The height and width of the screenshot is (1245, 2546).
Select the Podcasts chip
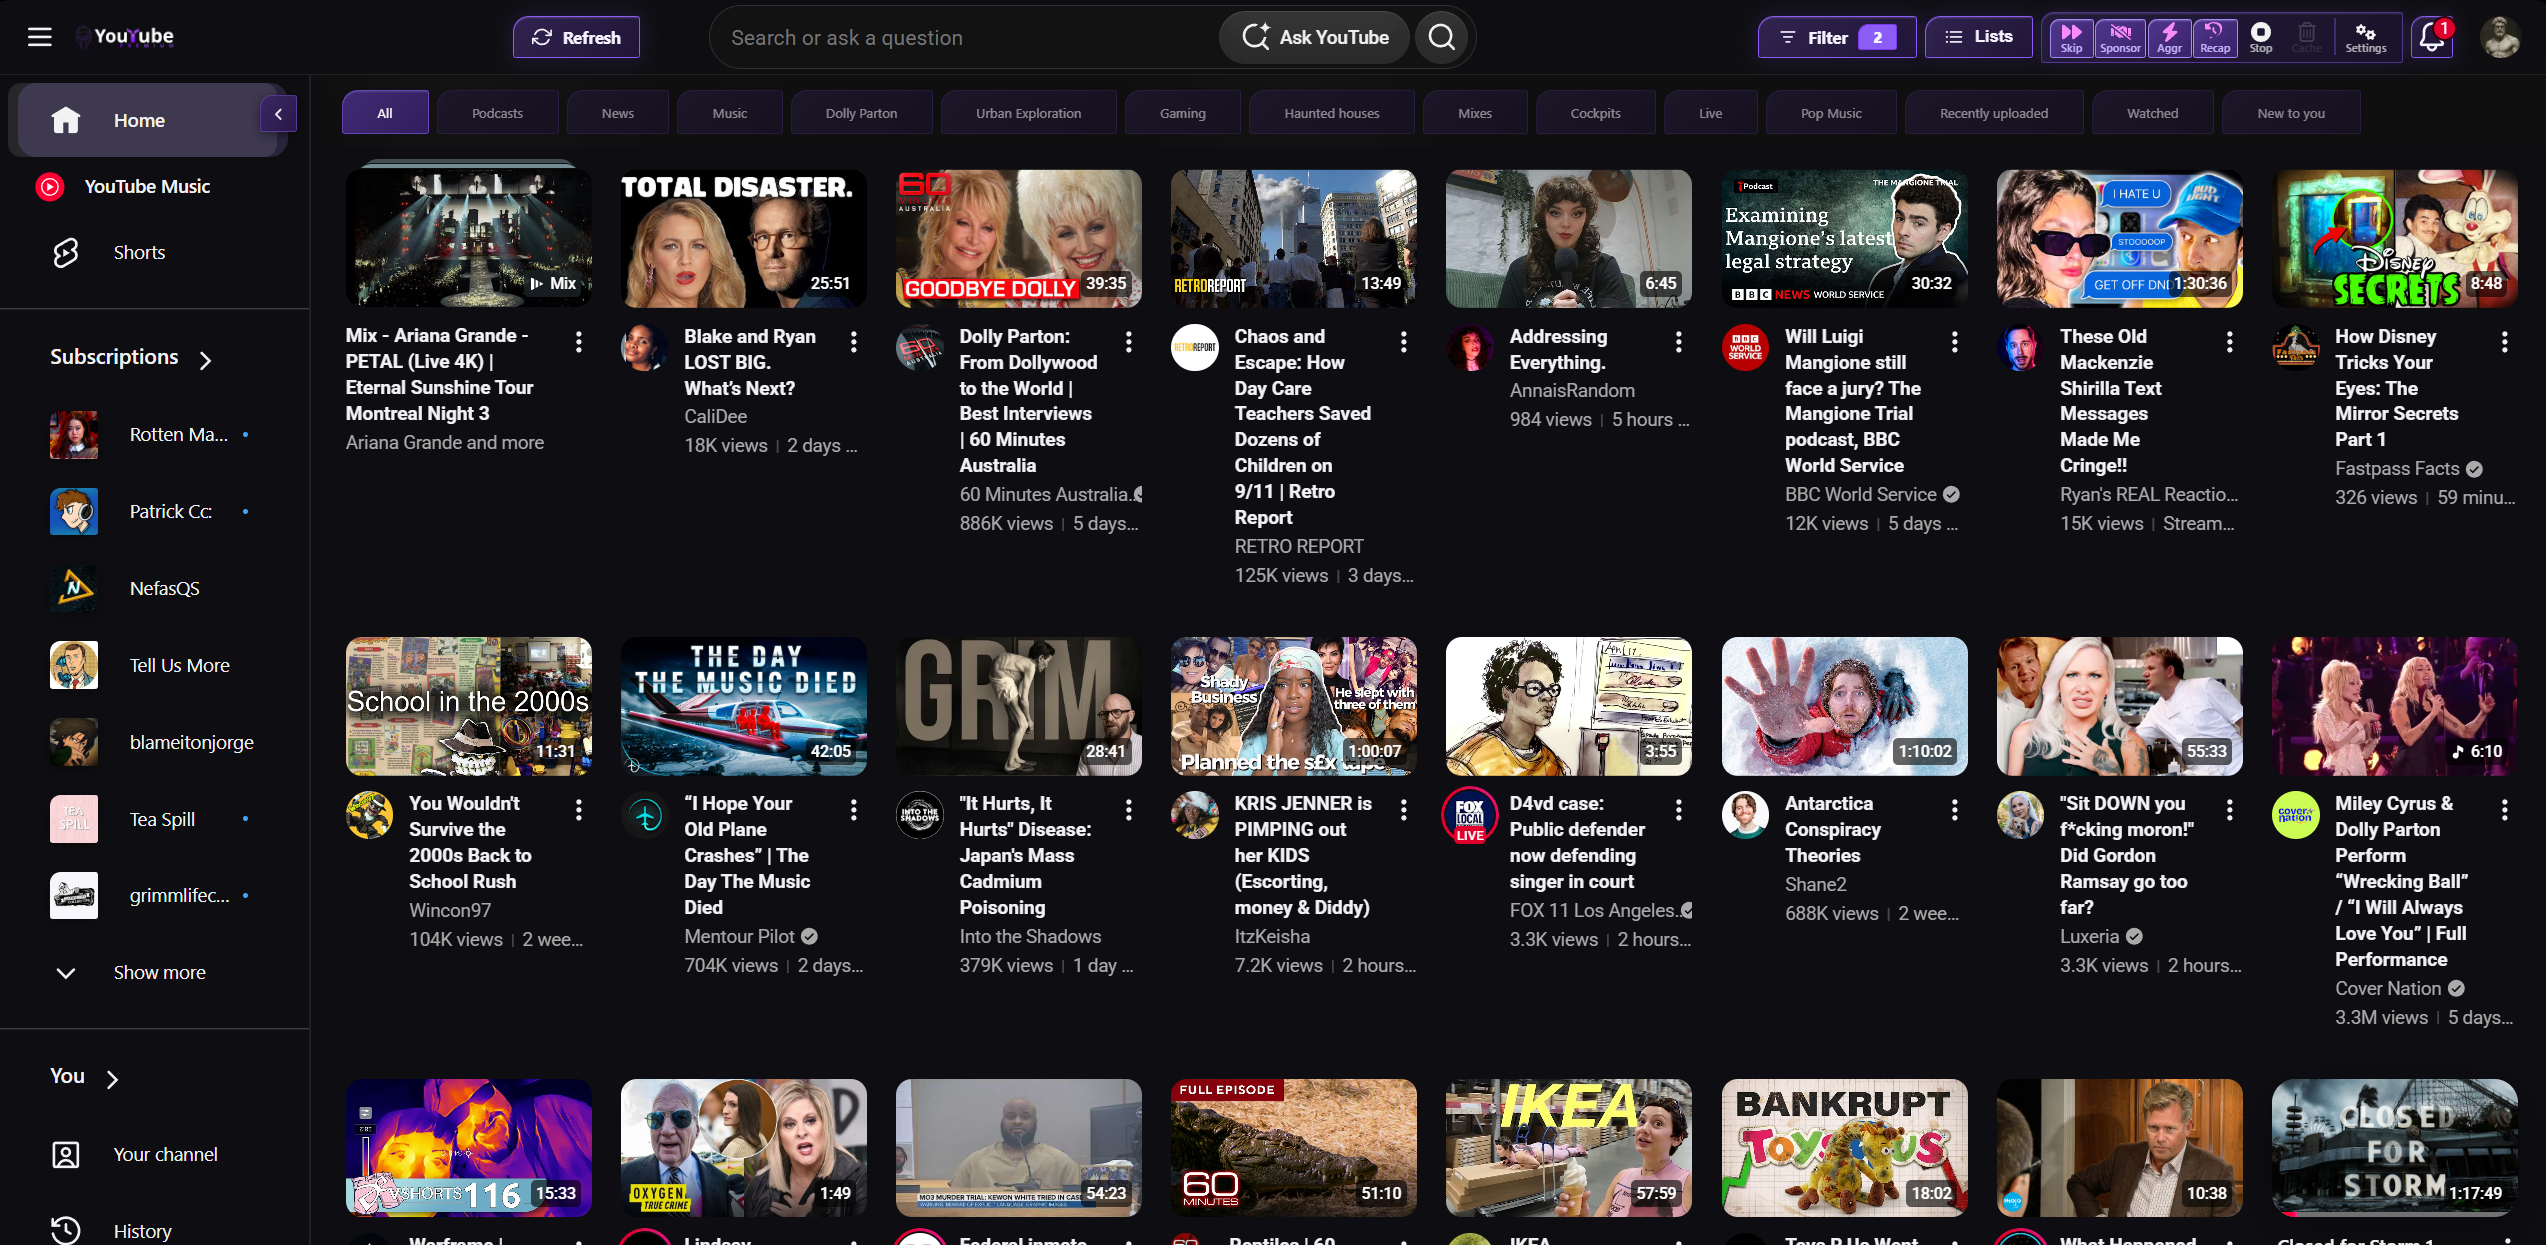pyautogui.click(x=497, y=113)
